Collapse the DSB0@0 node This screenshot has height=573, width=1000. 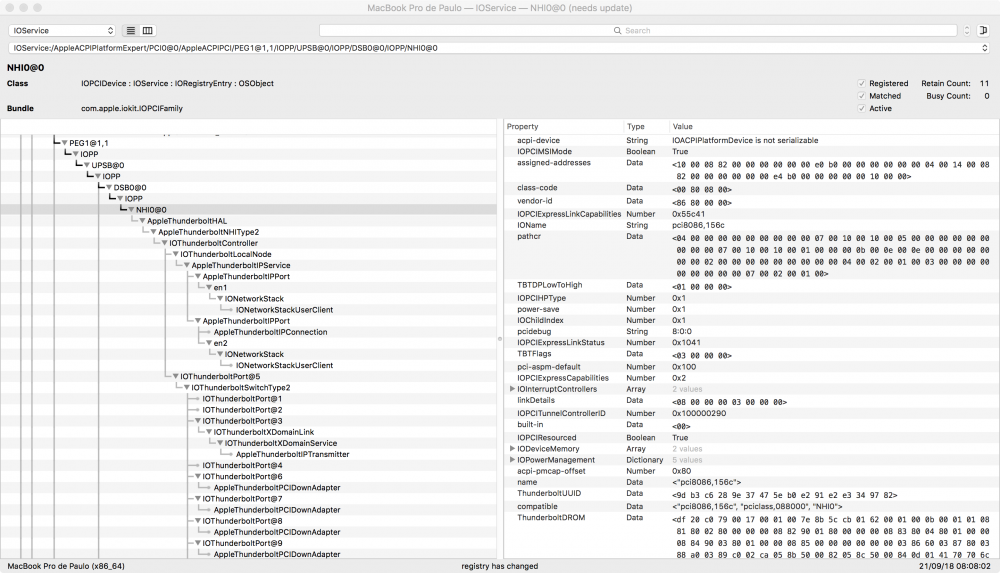[x=109, y=188]
